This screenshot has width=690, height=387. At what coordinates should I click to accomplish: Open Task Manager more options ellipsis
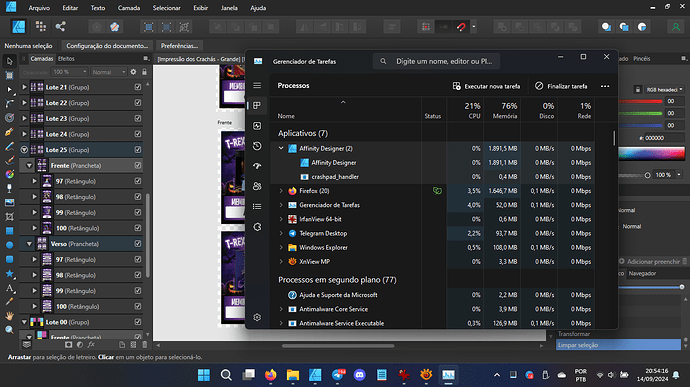click(x=605, y=86)
